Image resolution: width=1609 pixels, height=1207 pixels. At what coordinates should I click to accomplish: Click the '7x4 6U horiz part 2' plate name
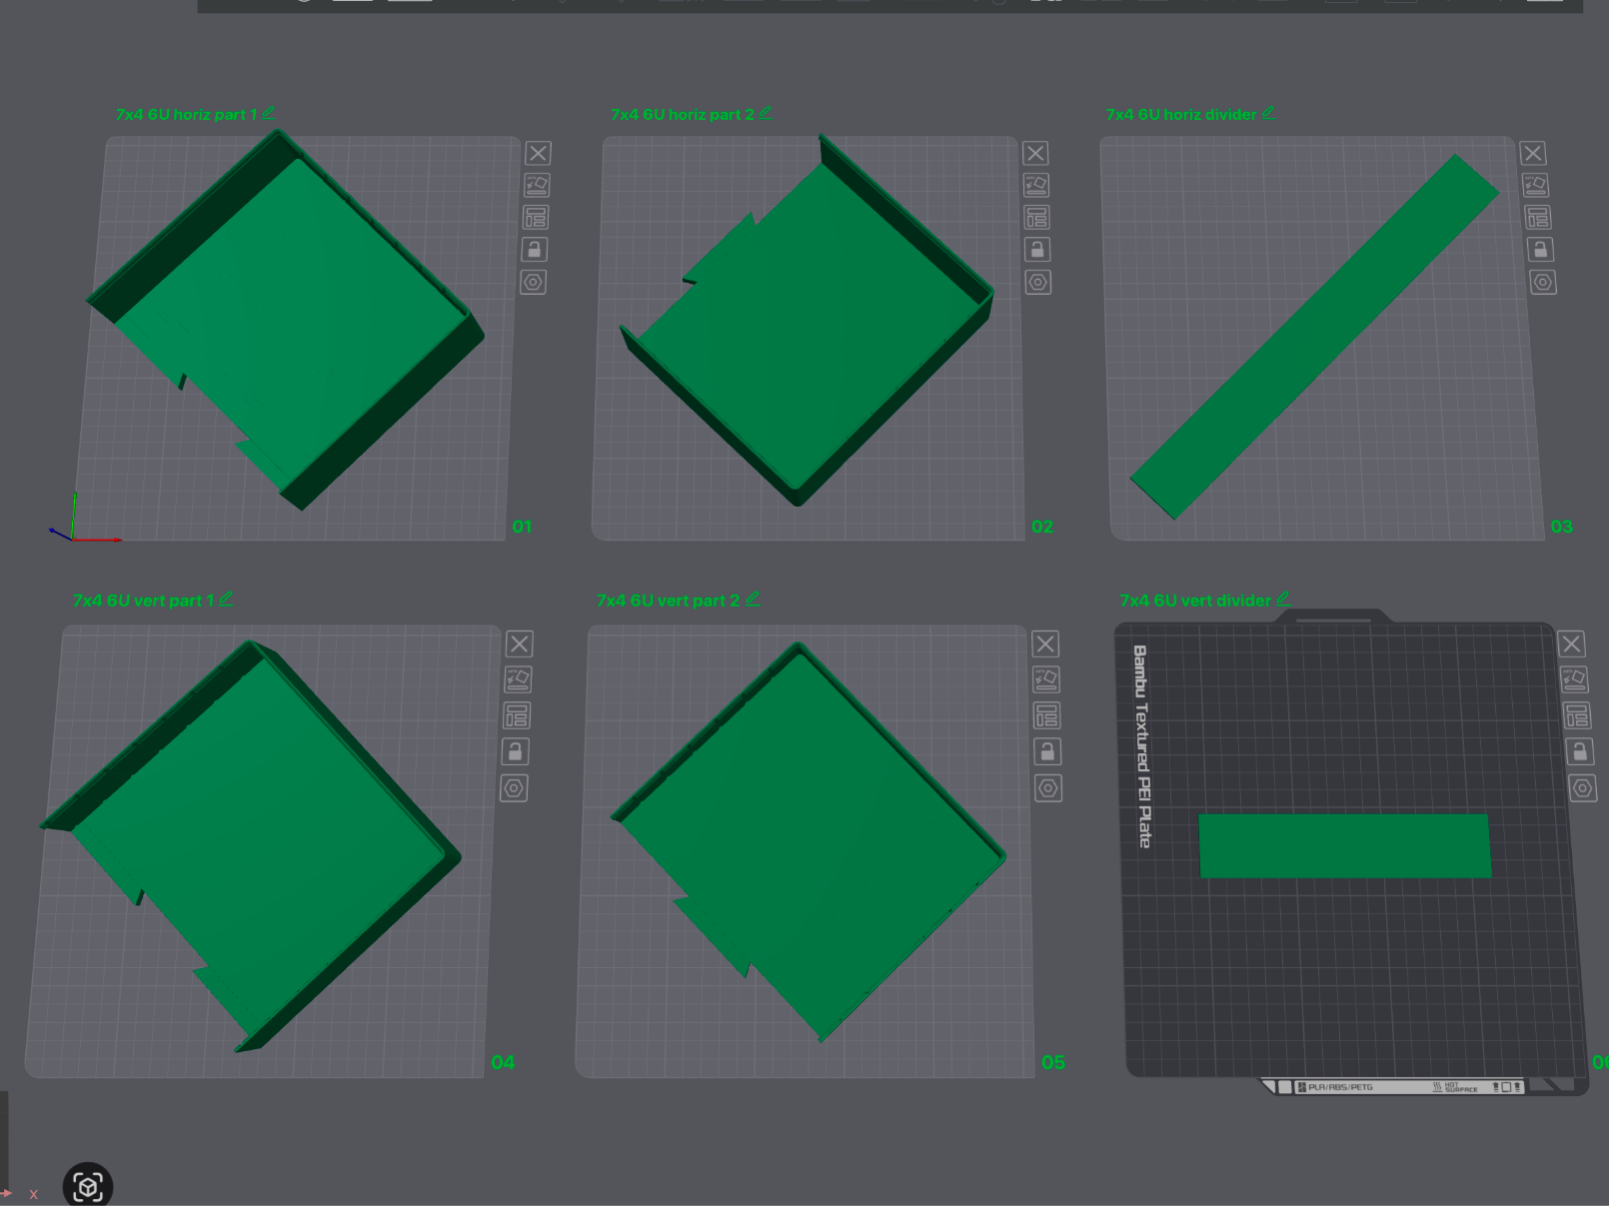click(683, 115)
